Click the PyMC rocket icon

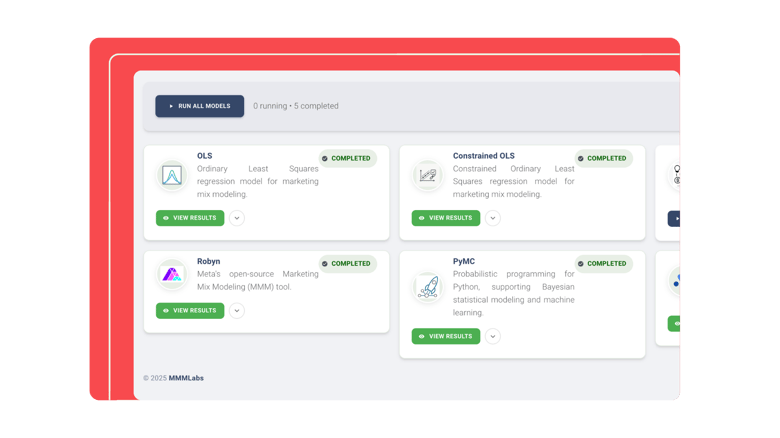(x=428, y=288)
